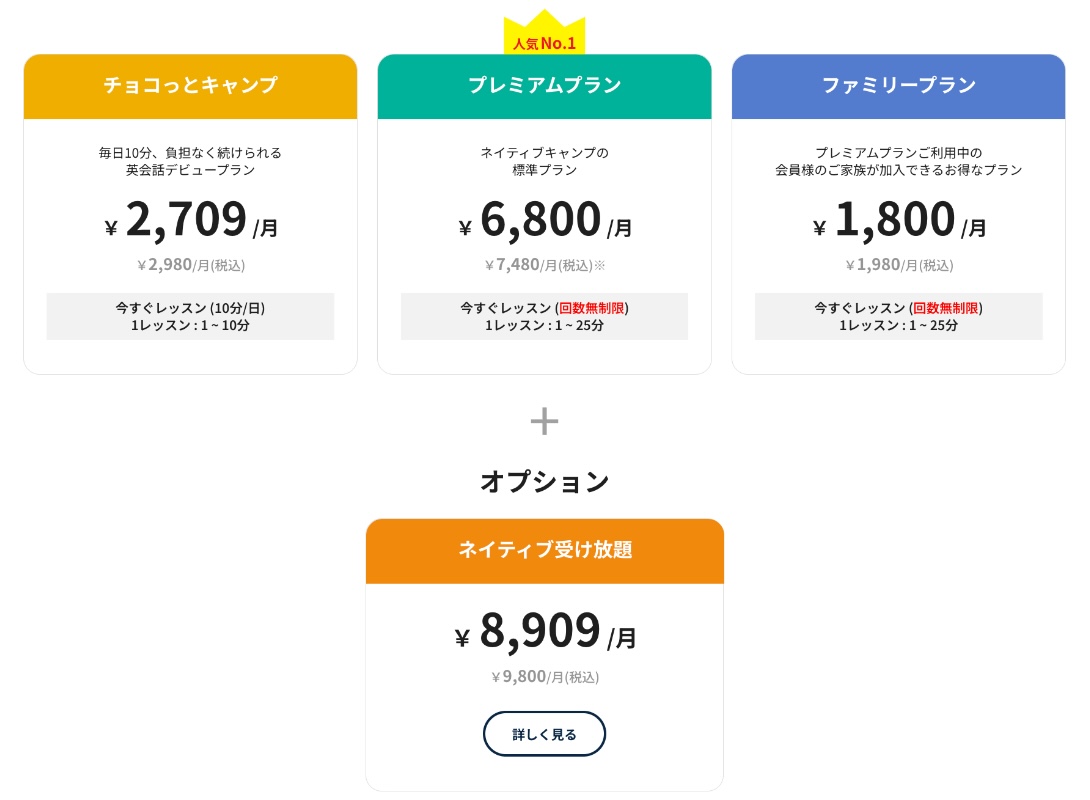
Task: Select the 今すぐレッスン (10分/日) info box
Action: tap(190, 316)
